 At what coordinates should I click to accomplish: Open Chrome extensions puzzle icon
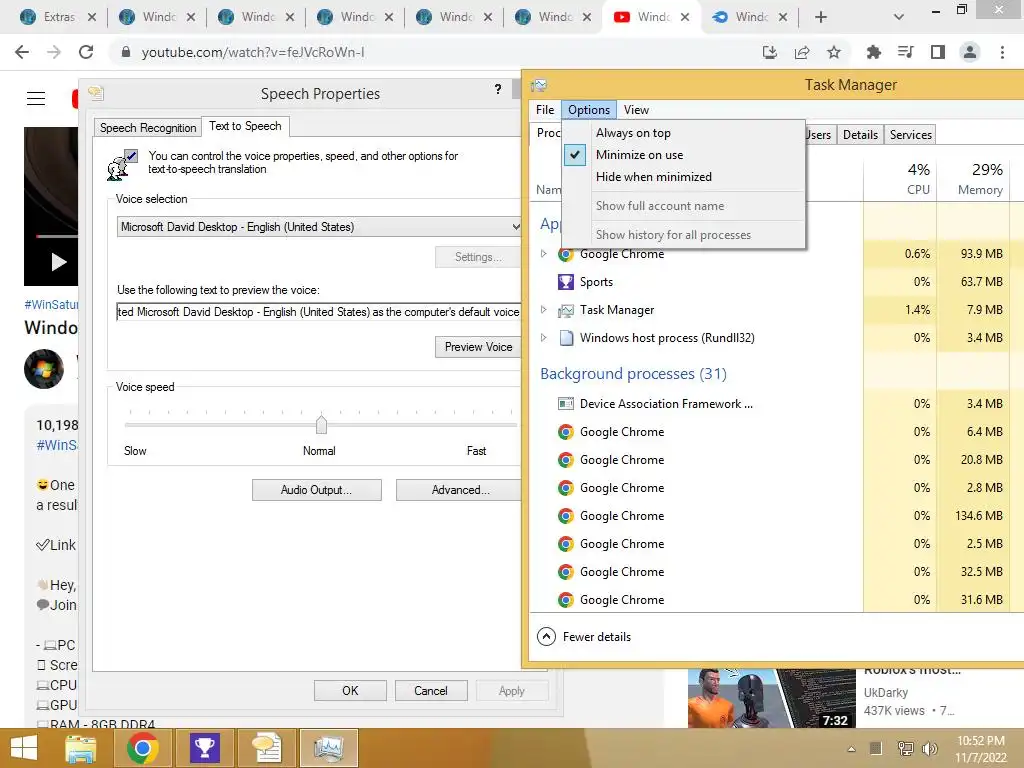[x=873, y=52]
